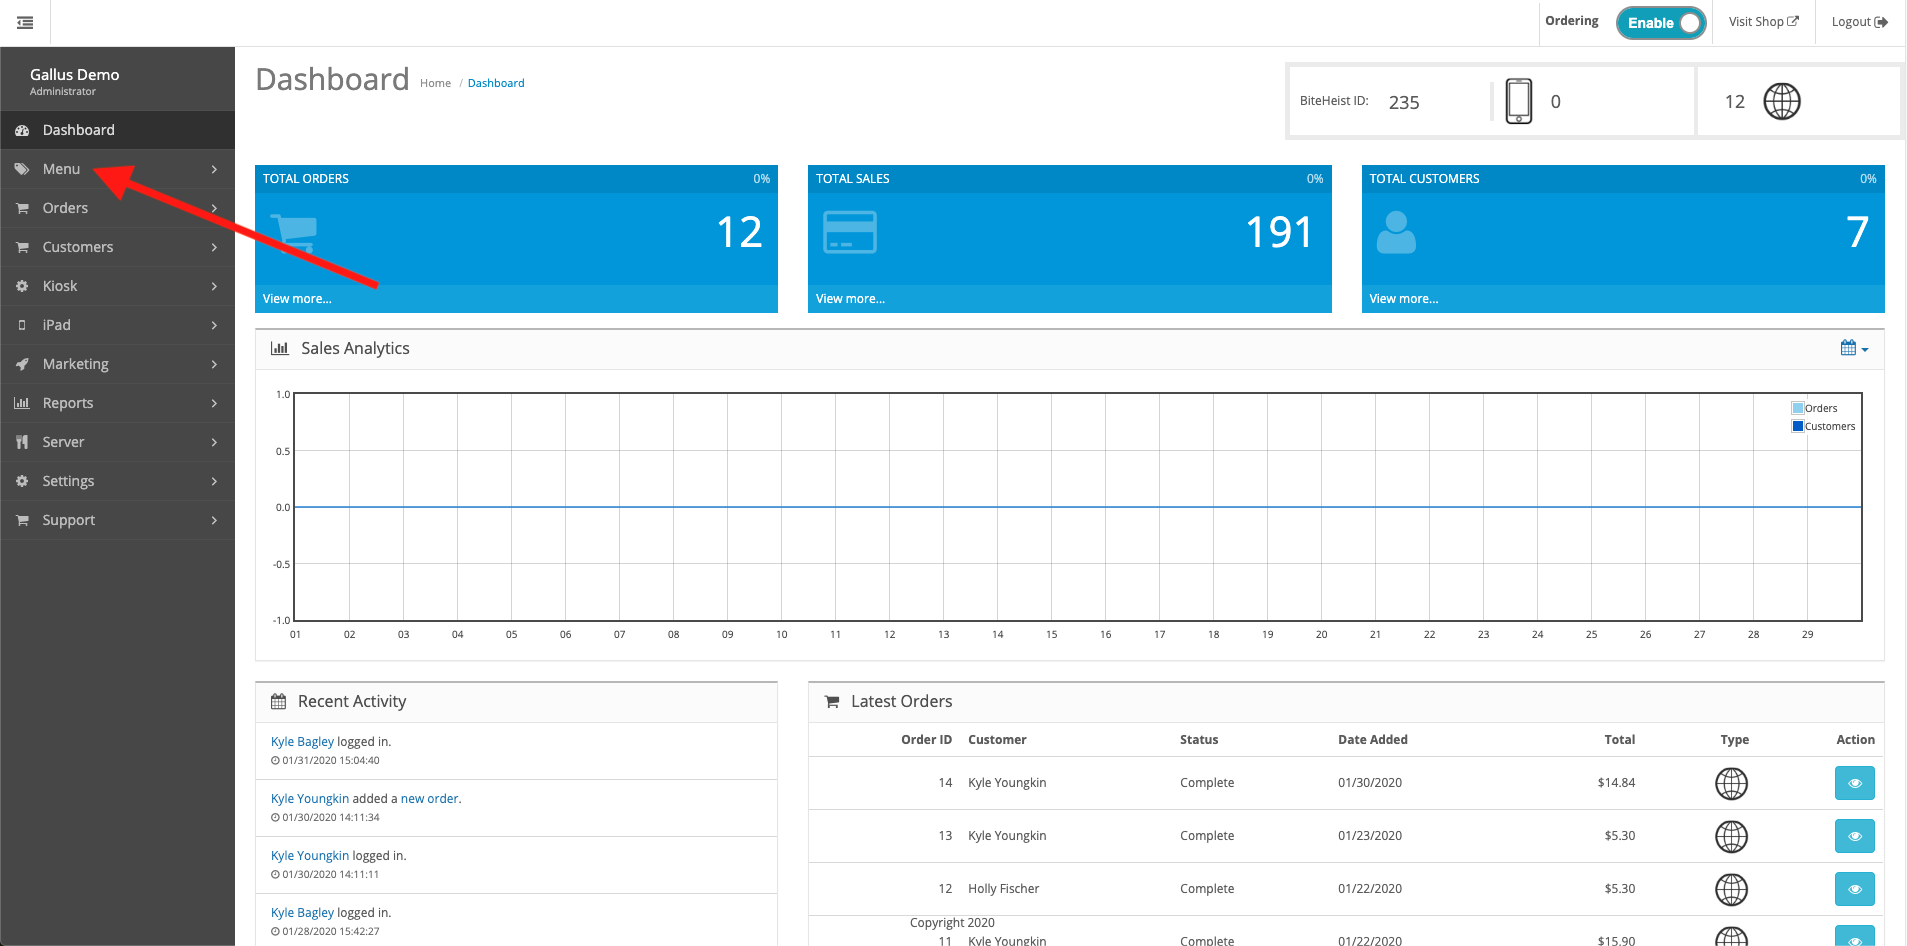Click the $14.84 total for order 14
The width and height of the screenshot is (1907, 946).
tap(1616, 783)
